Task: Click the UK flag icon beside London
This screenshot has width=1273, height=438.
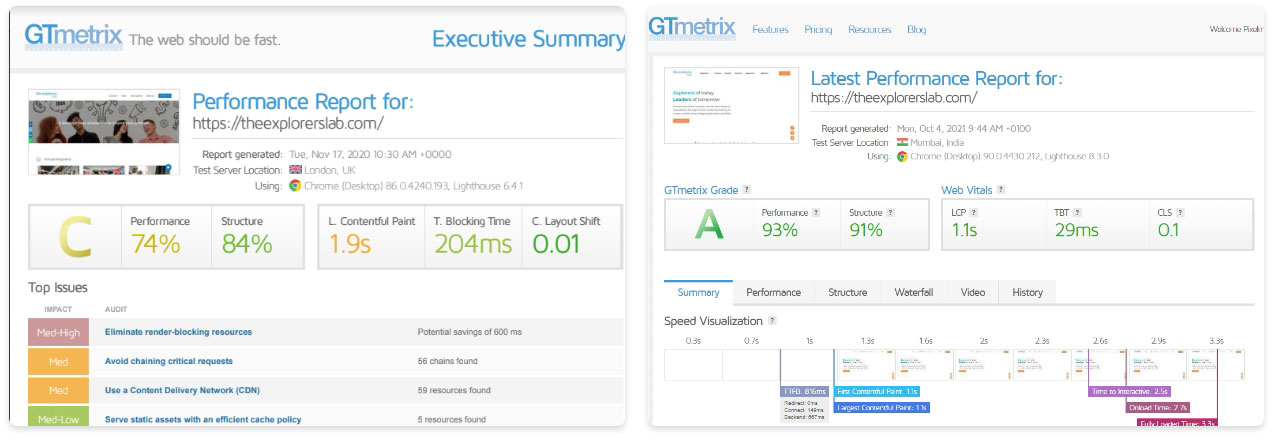Action: 295,170
